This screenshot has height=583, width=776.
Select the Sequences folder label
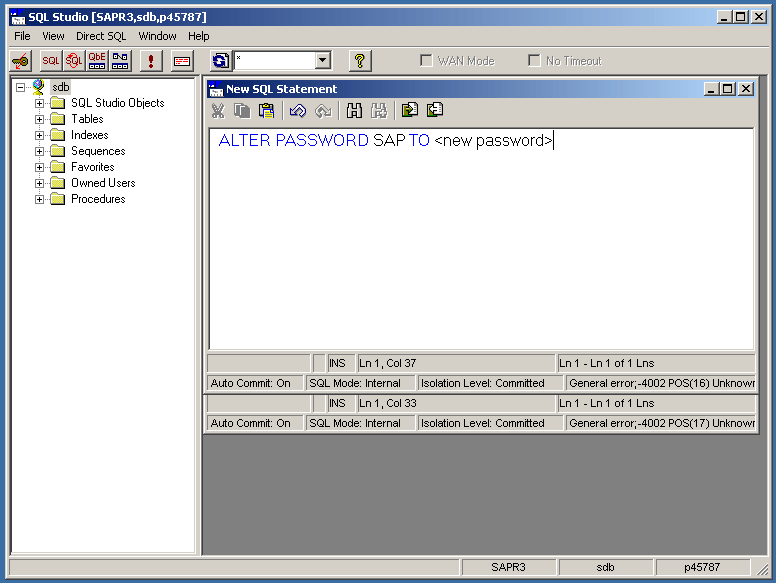pyautogui.click(x=98, y=151)
